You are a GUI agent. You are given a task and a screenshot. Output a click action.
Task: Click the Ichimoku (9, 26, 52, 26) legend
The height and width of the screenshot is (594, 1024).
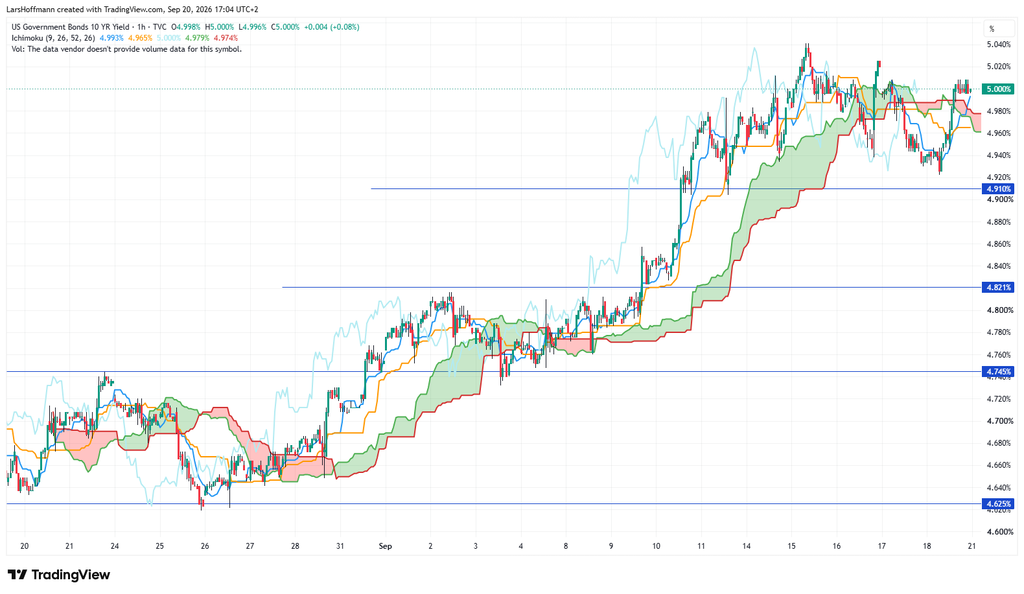(53, 38)
